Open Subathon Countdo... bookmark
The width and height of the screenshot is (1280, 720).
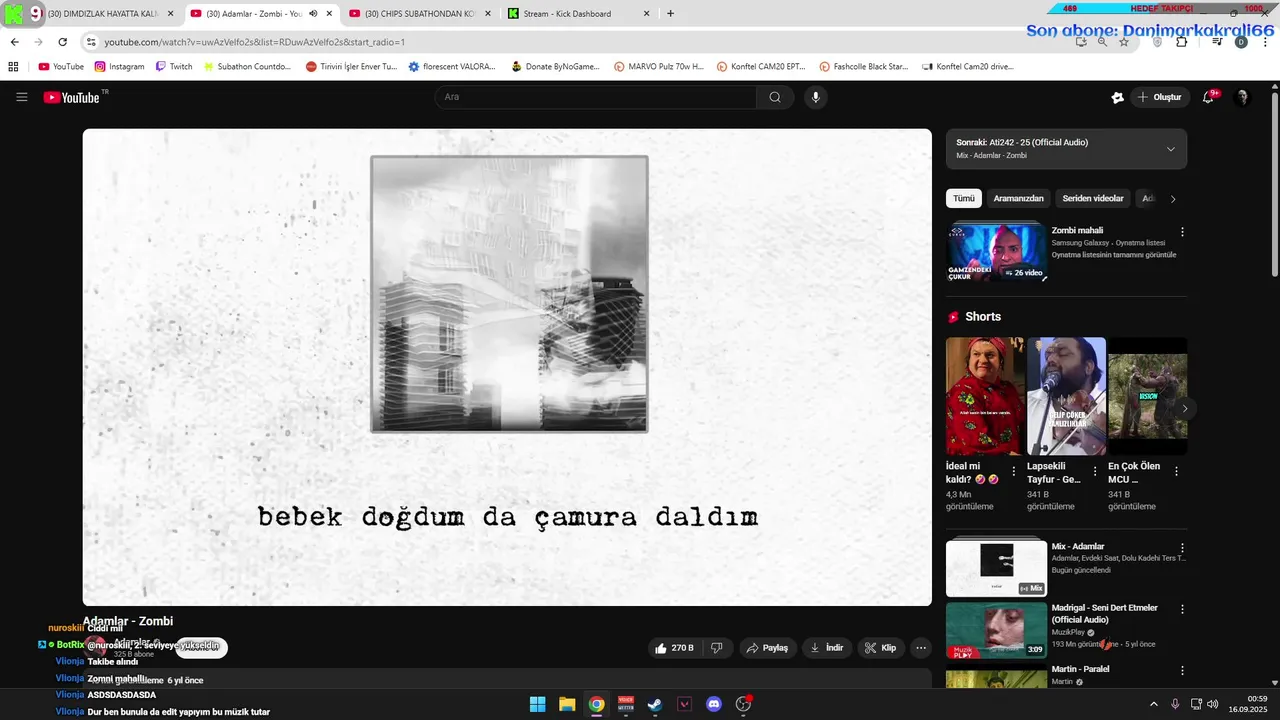pyautogui.click(x=247, y=67)
